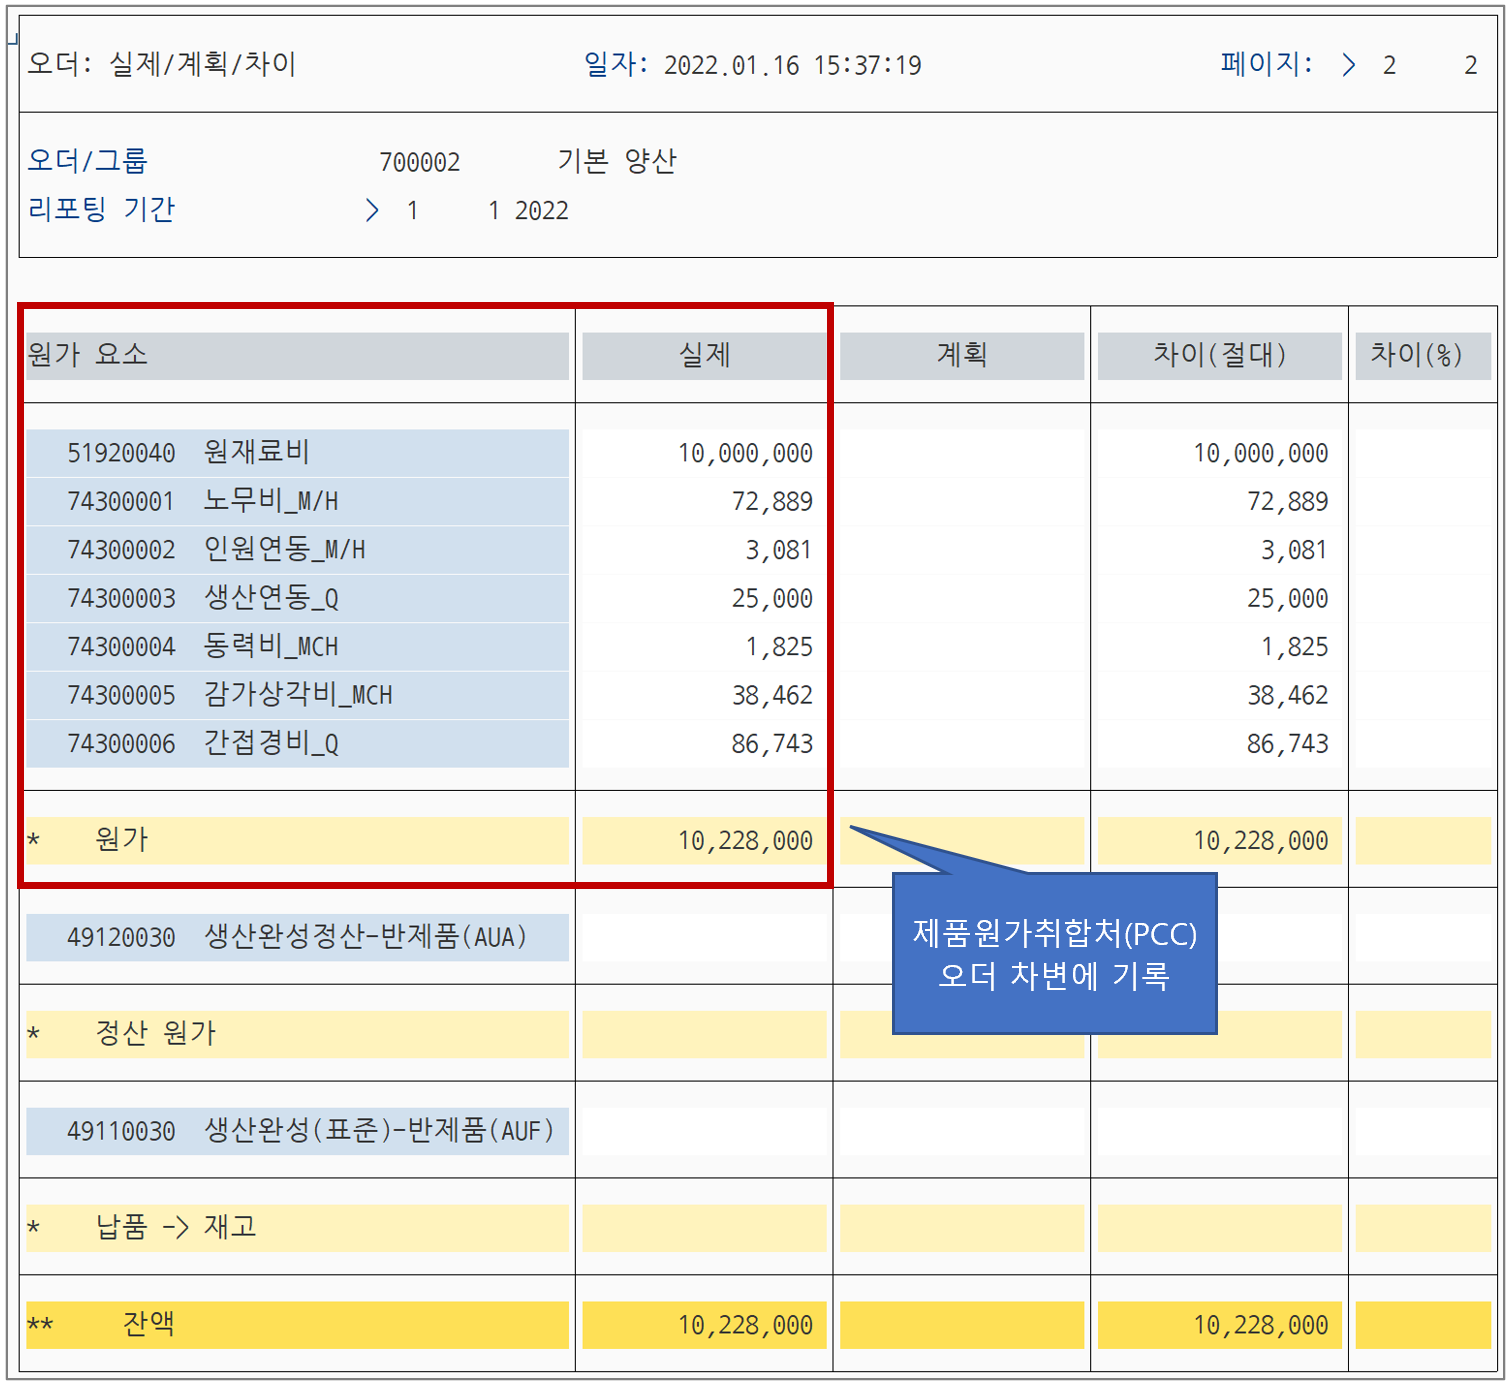The height and width of the screenshot is (1384, 1508).
Task: Select the 원가 요소 column header
Action: (x=297, y=355)
